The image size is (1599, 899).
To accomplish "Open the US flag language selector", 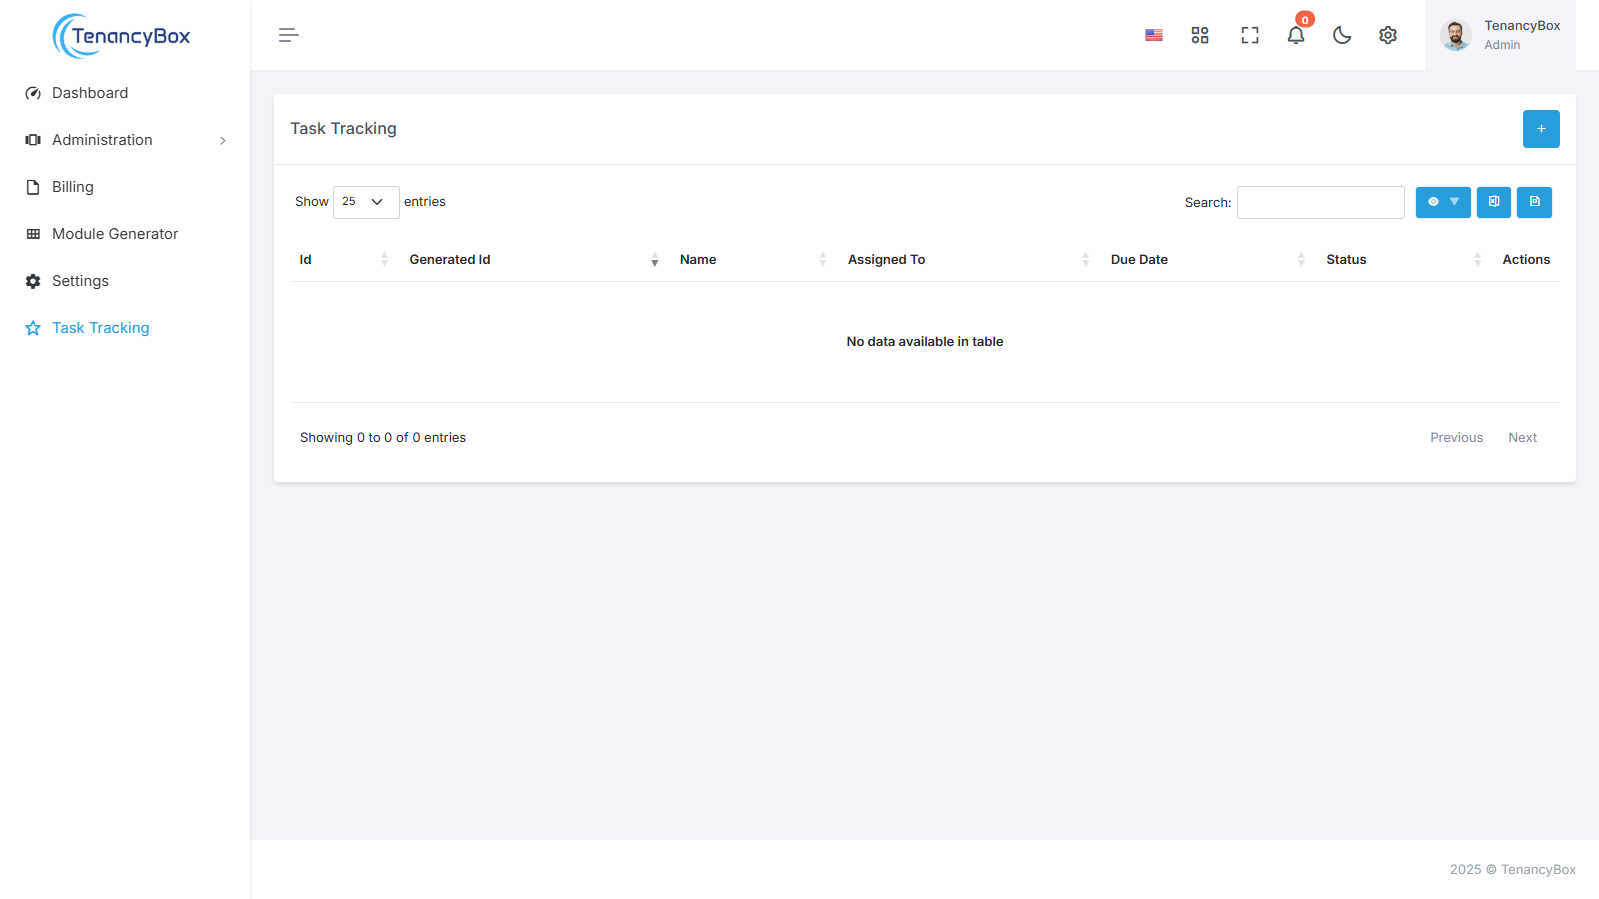I will click(x=1153, y=35).
